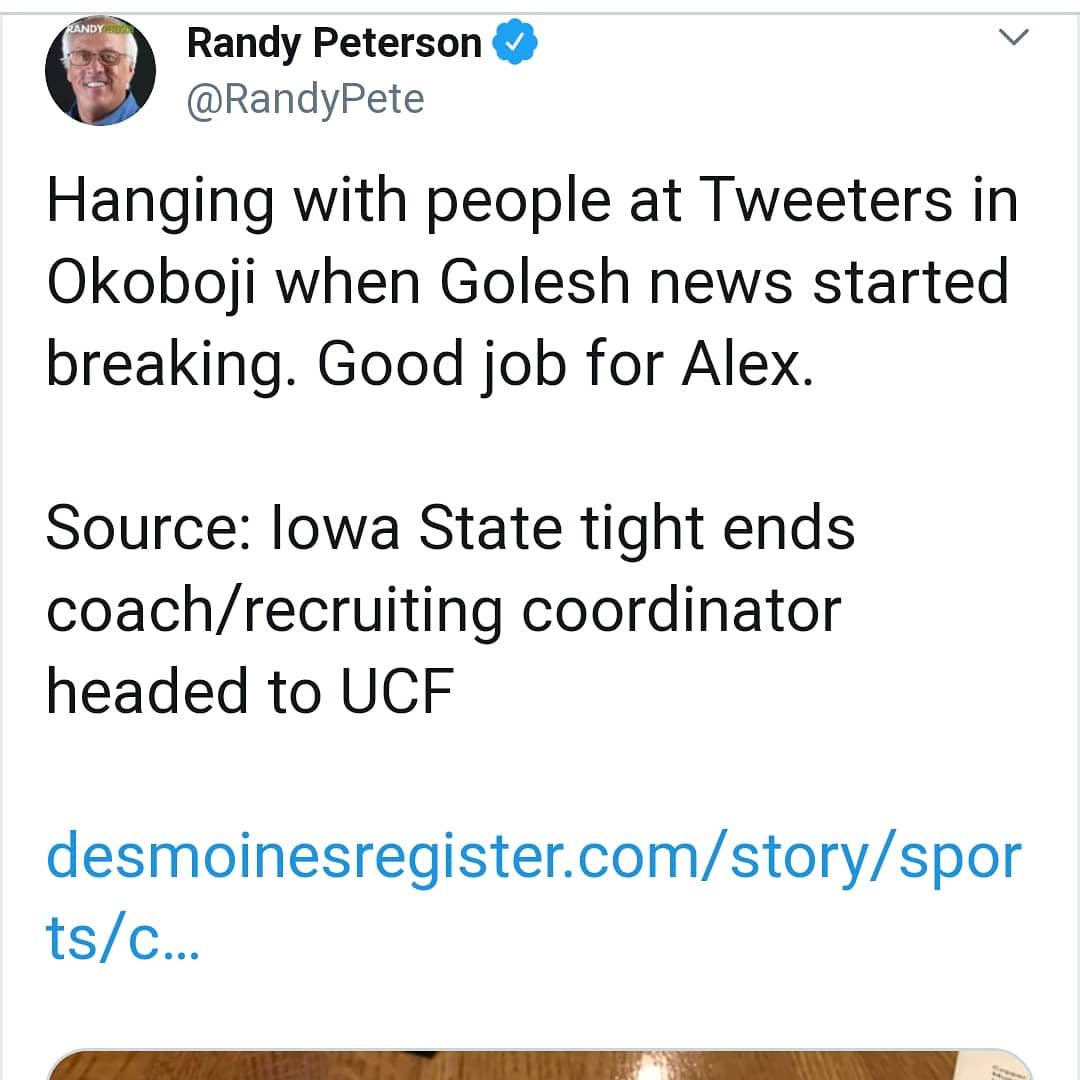The width and height of the screenshot is (1080, 1080).
Task: Open Randy Peterson's profile avatar
Action: (x=101, y=70)
